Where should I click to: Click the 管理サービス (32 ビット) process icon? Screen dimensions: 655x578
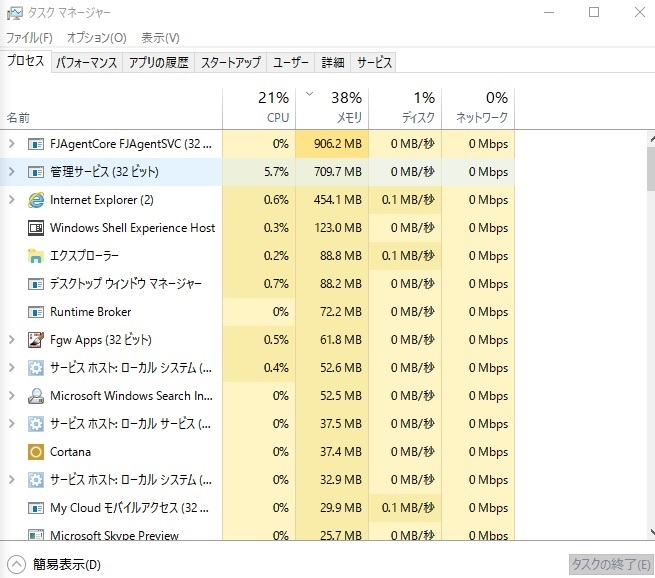pos(36,172)
